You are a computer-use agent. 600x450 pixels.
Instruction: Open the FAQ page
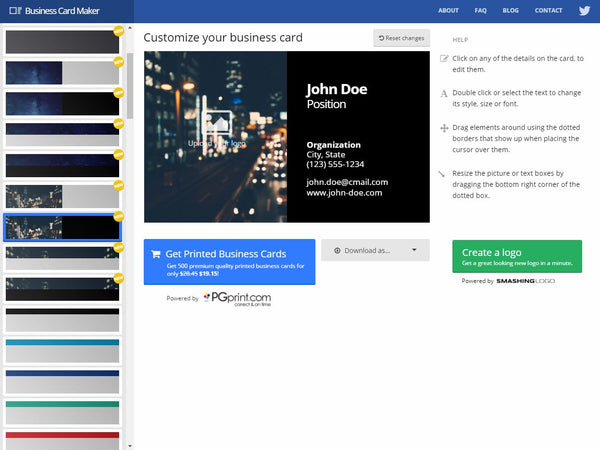click(481, 11)
